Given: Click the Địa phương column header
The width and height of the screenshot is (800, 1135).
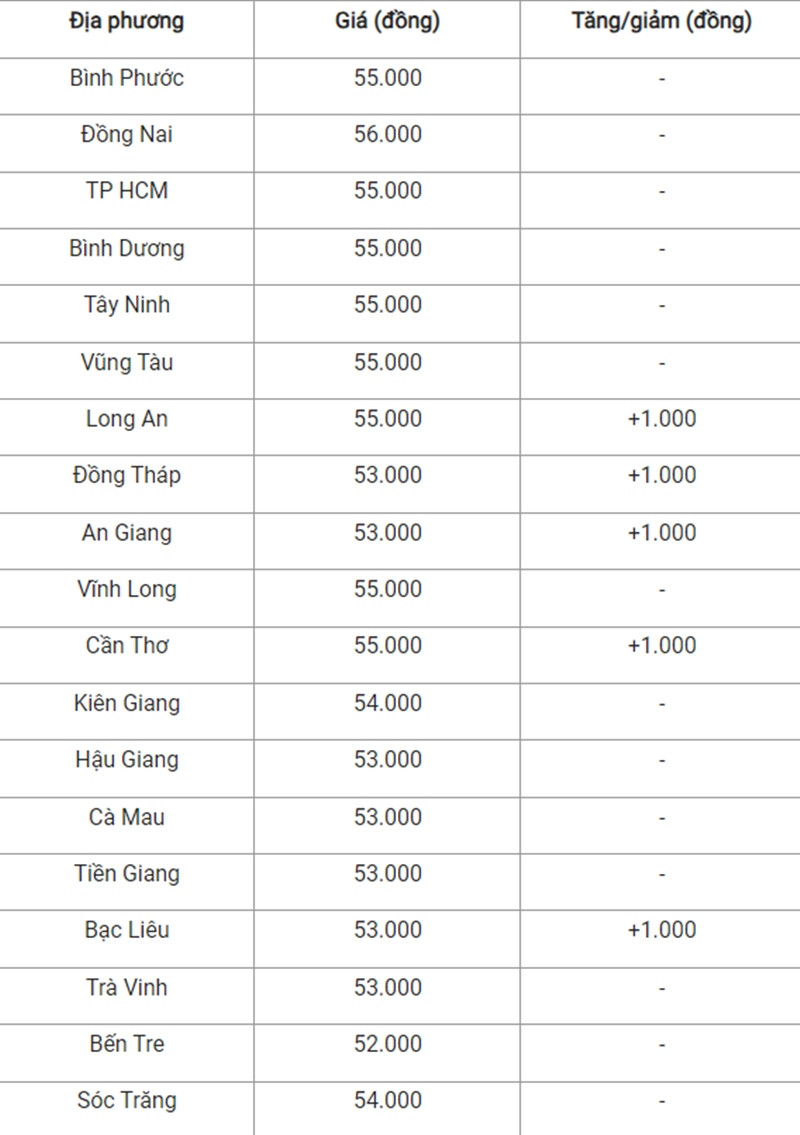Looking at the screenshot, I should 127,22.
